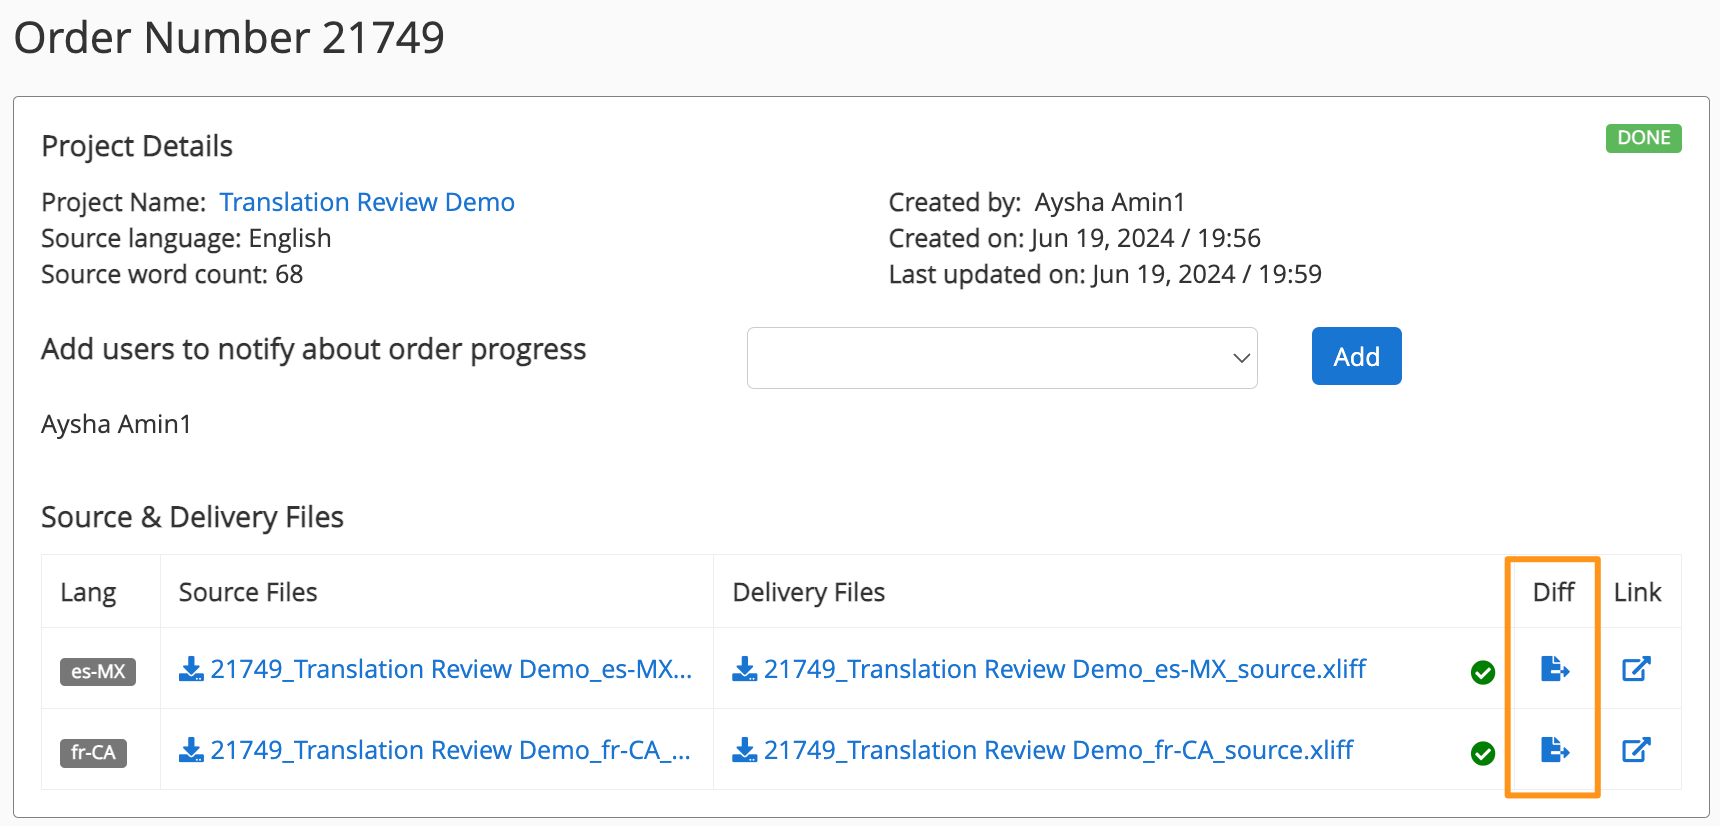
Task: Click green checkmark status for es-MX delivery
Action: [x=1483, y=673]
